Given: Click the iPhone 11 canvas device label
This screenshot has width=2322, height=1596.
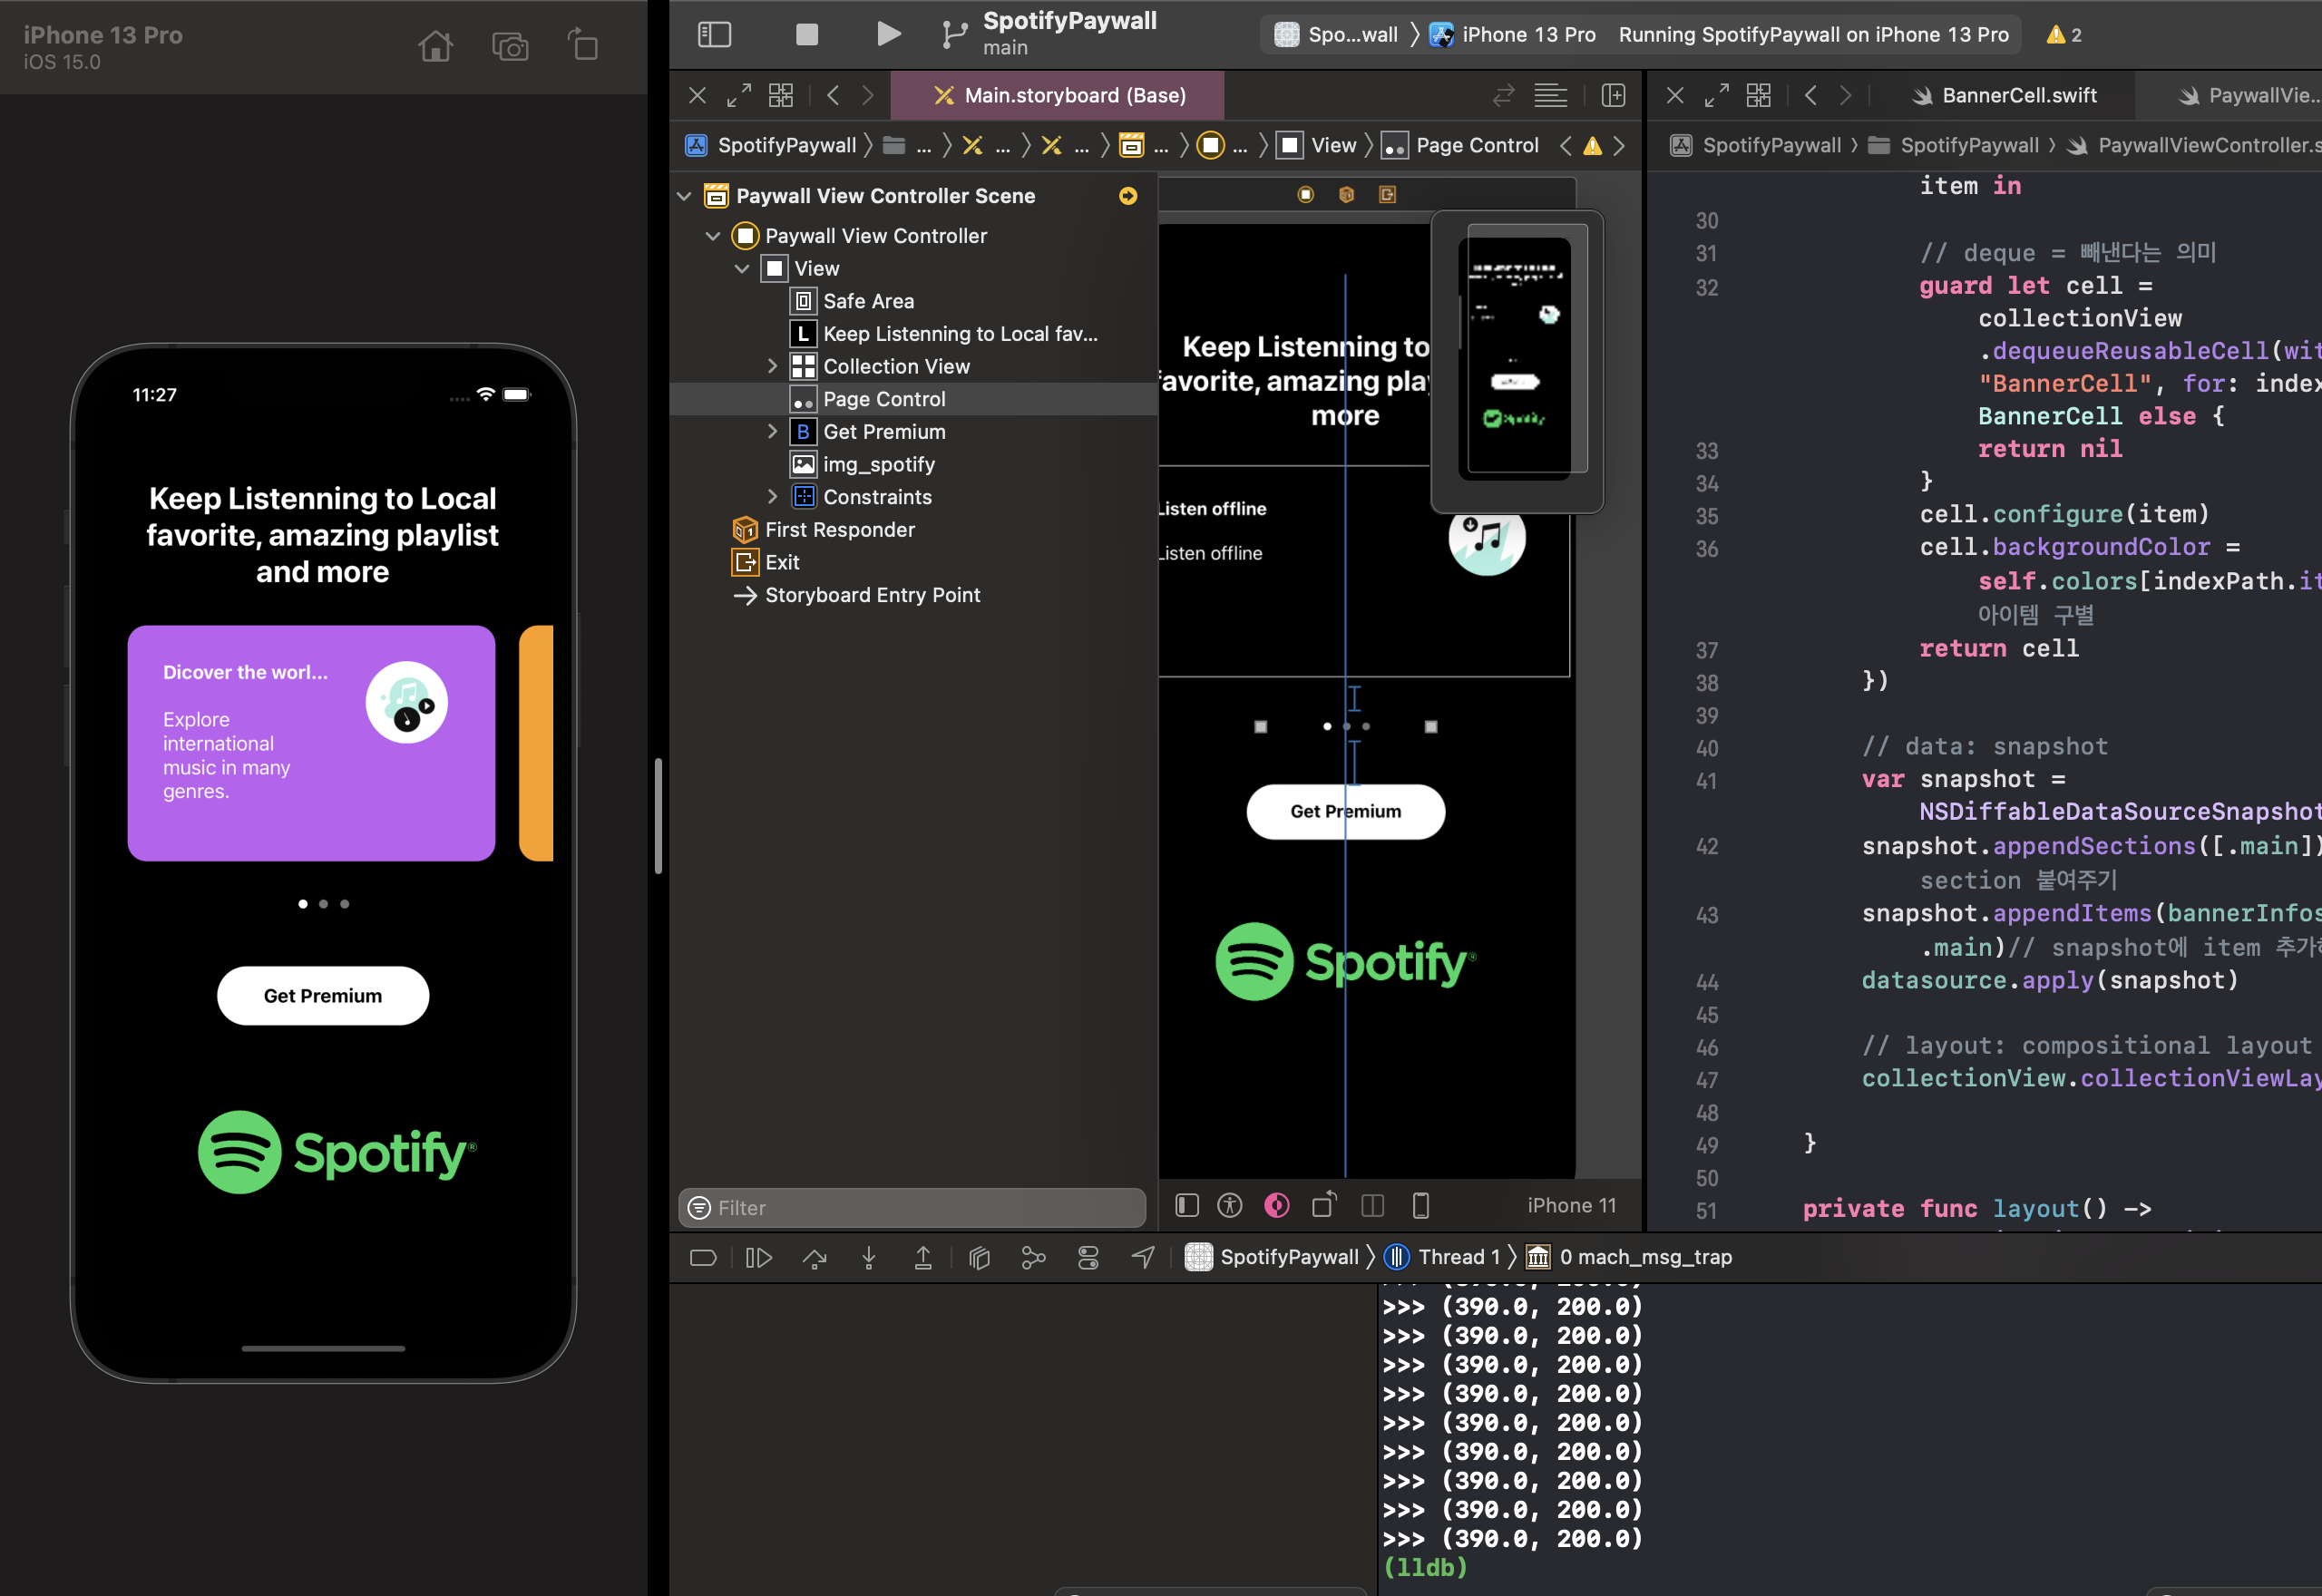Looking at the screenshot, I should [x=1571, y=1205].
